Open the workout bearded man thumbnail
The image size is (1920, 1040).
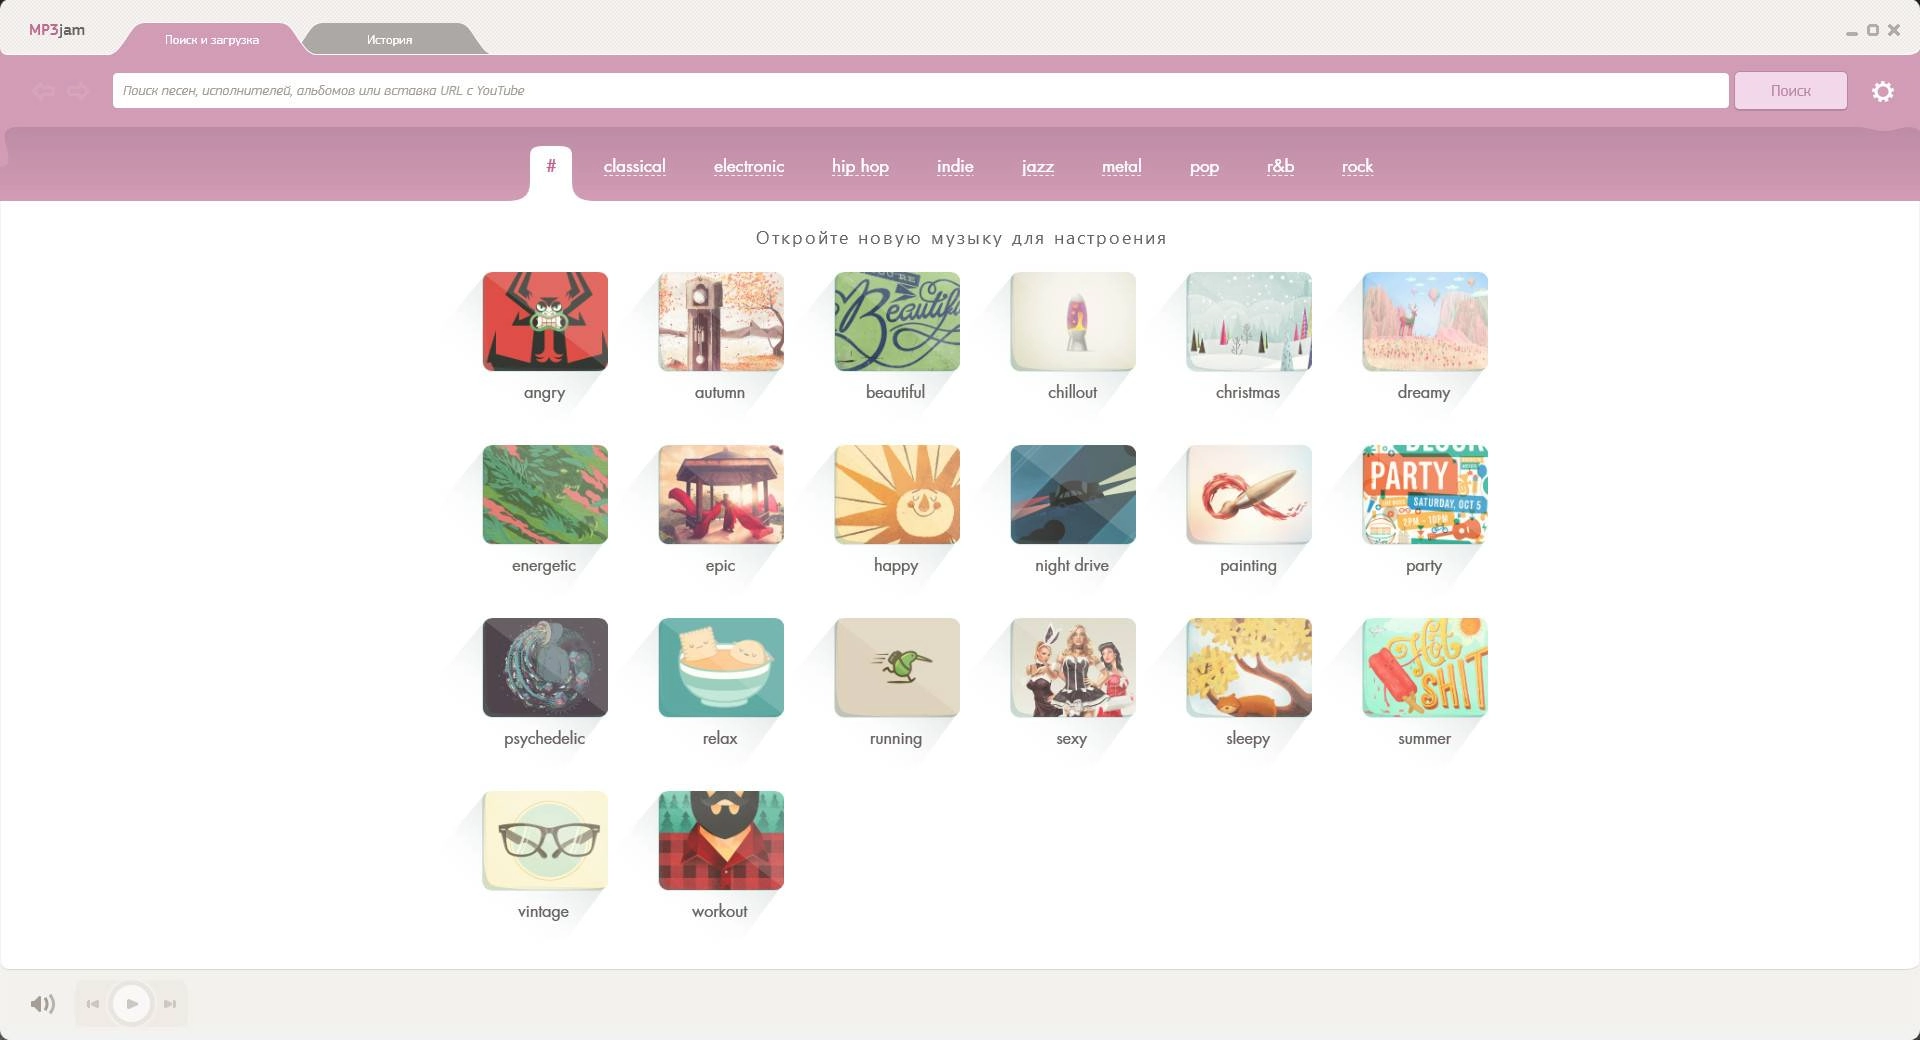pos(721,841)
